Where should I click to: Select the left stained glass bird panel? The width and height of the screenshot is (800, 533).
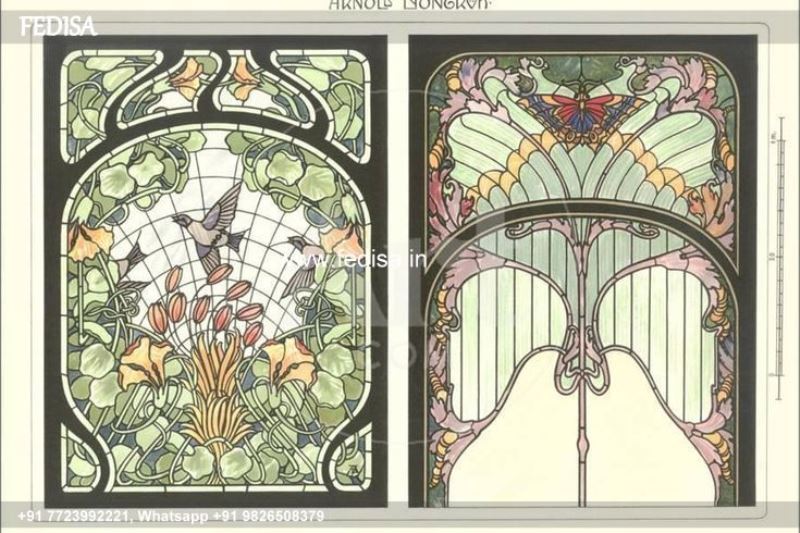[x=215, y=271]
